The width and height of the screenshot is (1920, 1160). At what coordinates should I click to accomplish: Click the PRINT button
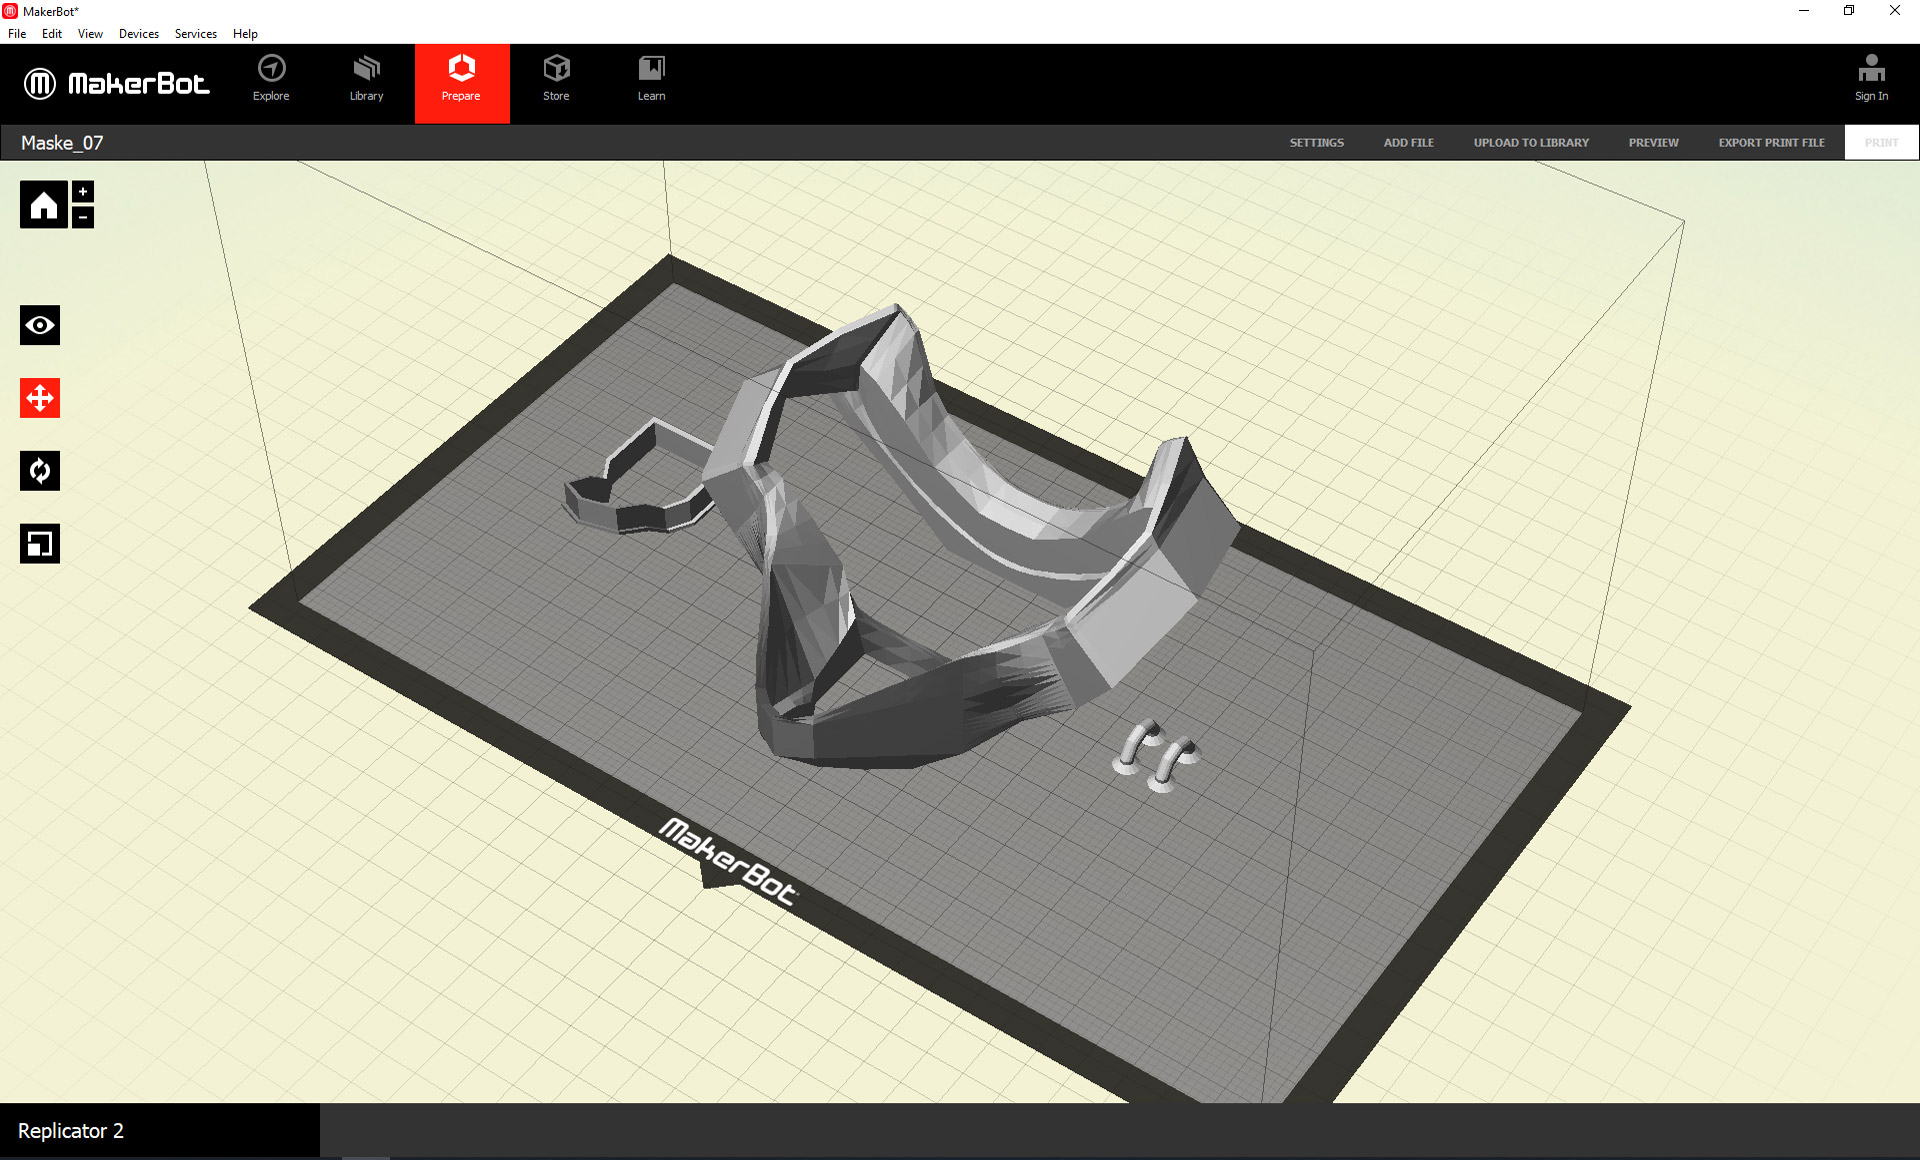(1881, 143)
